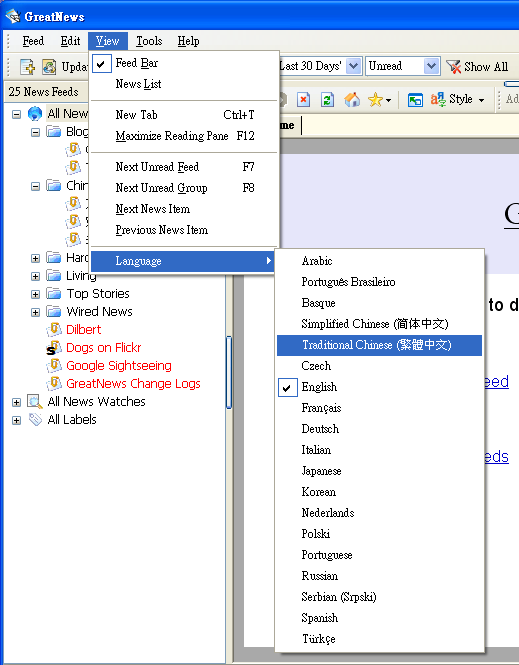Choose Next News Item
This screenshot has height=665, width=519.
184,209
